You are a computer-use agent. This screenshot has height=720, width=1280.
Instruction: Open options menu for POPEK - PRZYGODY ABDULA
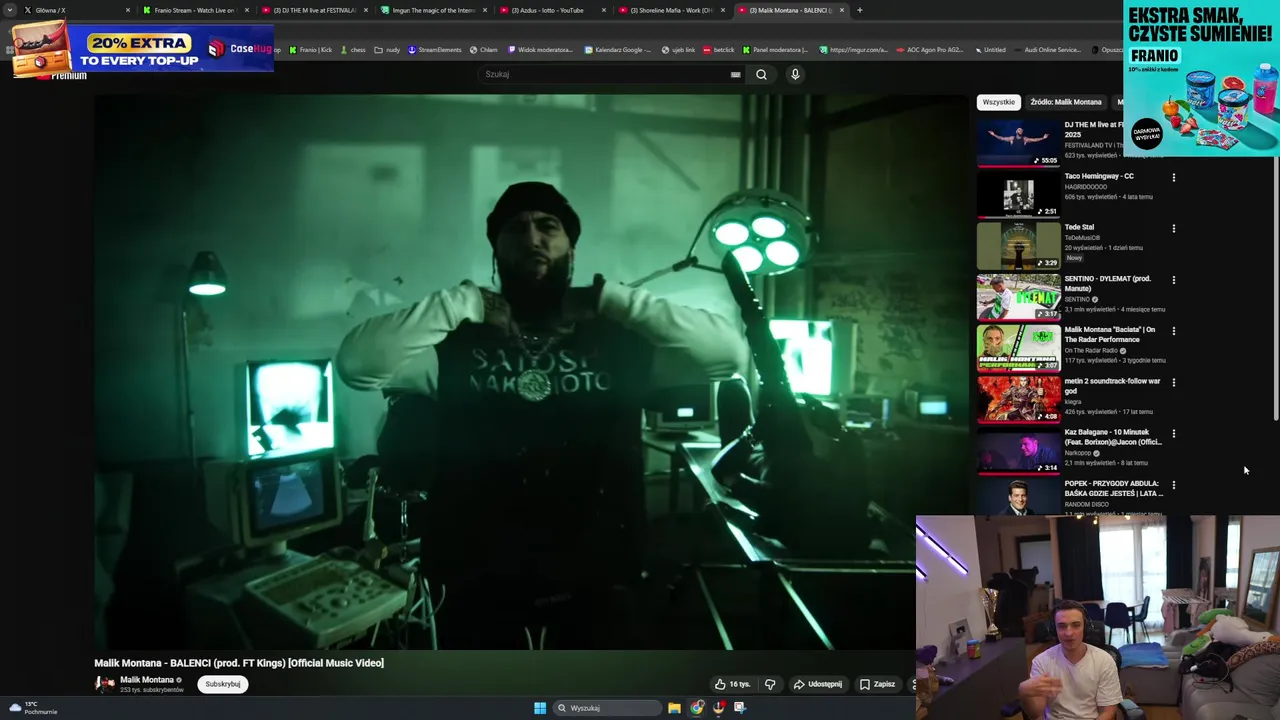point(1174,485)
